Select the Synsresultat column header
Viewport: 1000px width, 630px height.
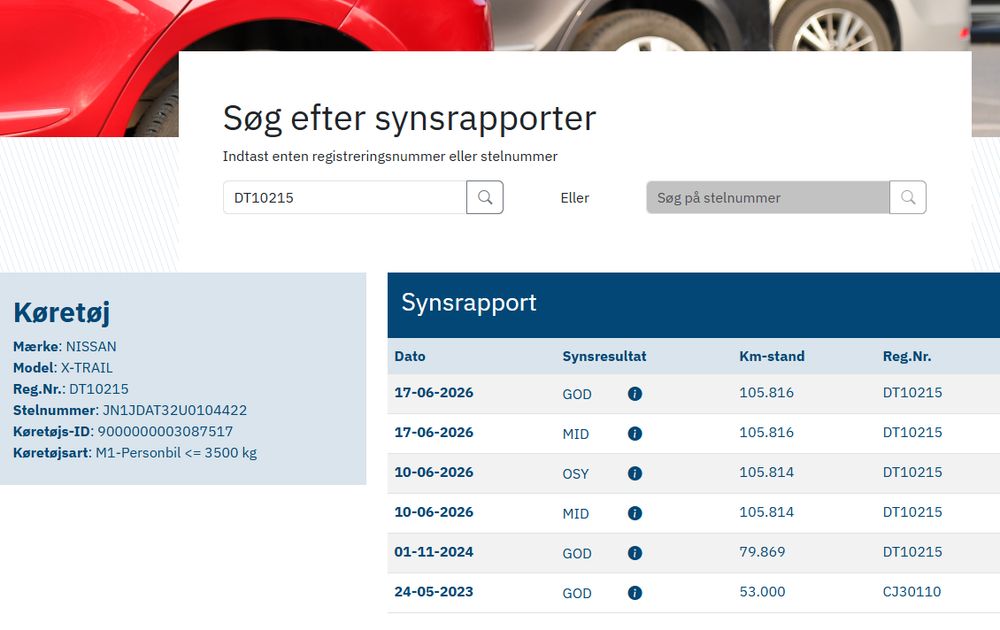(x=604, y=356)
